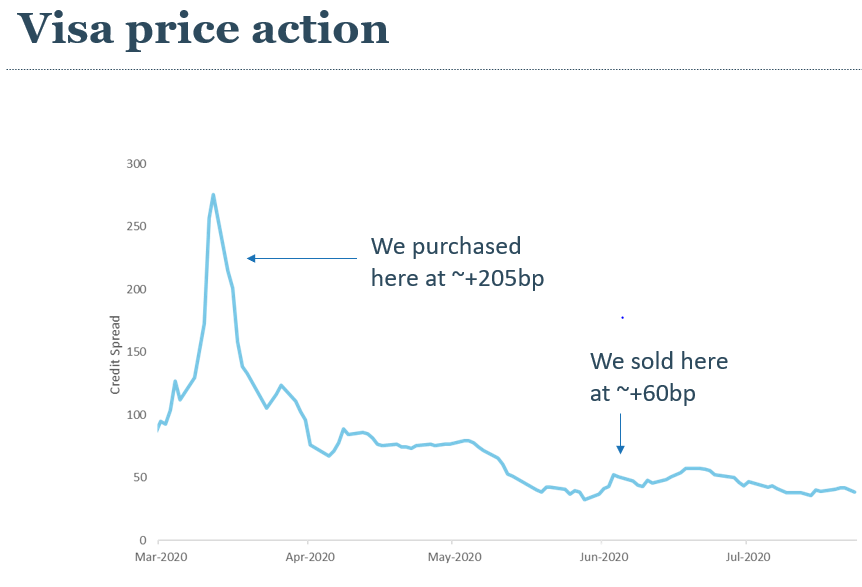This screenshot has width=862, height=587.
Task: Click the Apr-2020 label on the x-axis
Action: pyautogui.click(x=308, y=556)
